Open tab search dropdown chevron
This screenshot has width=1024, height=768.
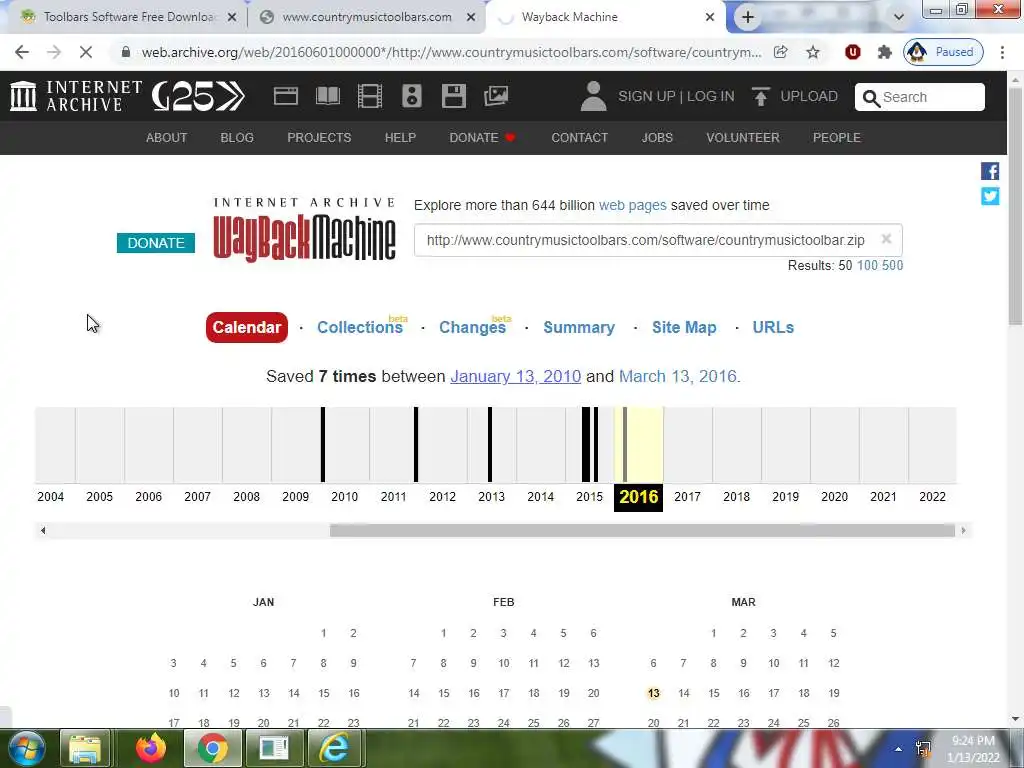[899, 18]
